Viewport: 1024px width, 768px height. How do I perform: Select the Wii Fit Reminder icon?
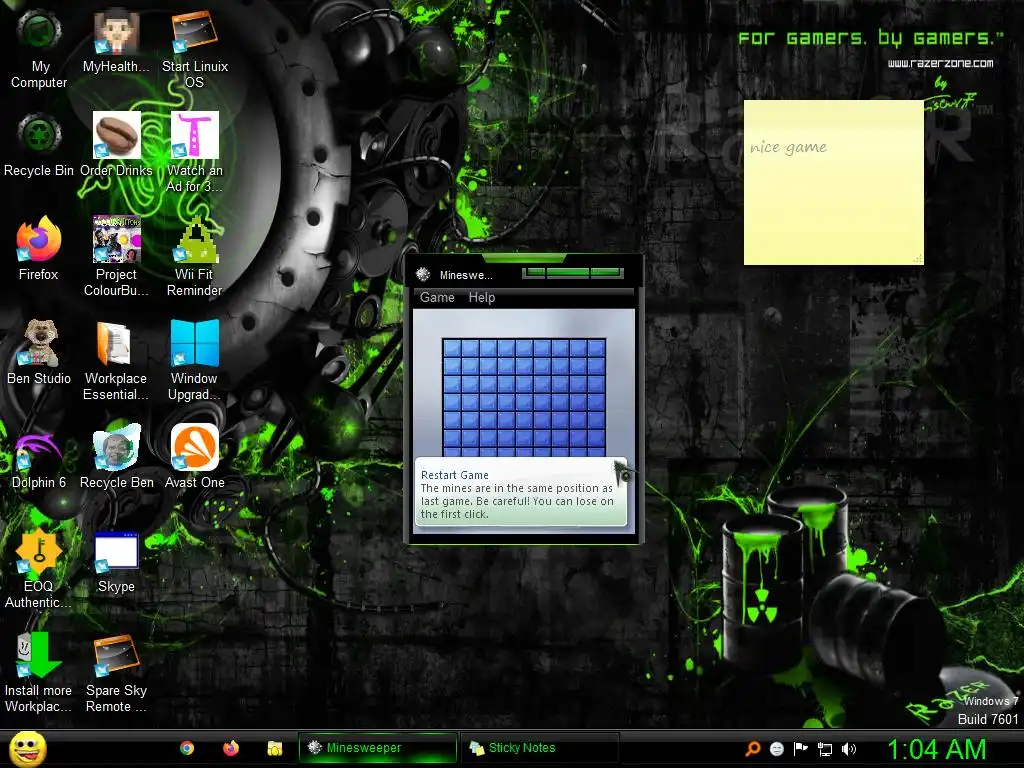tap(194, 240)
